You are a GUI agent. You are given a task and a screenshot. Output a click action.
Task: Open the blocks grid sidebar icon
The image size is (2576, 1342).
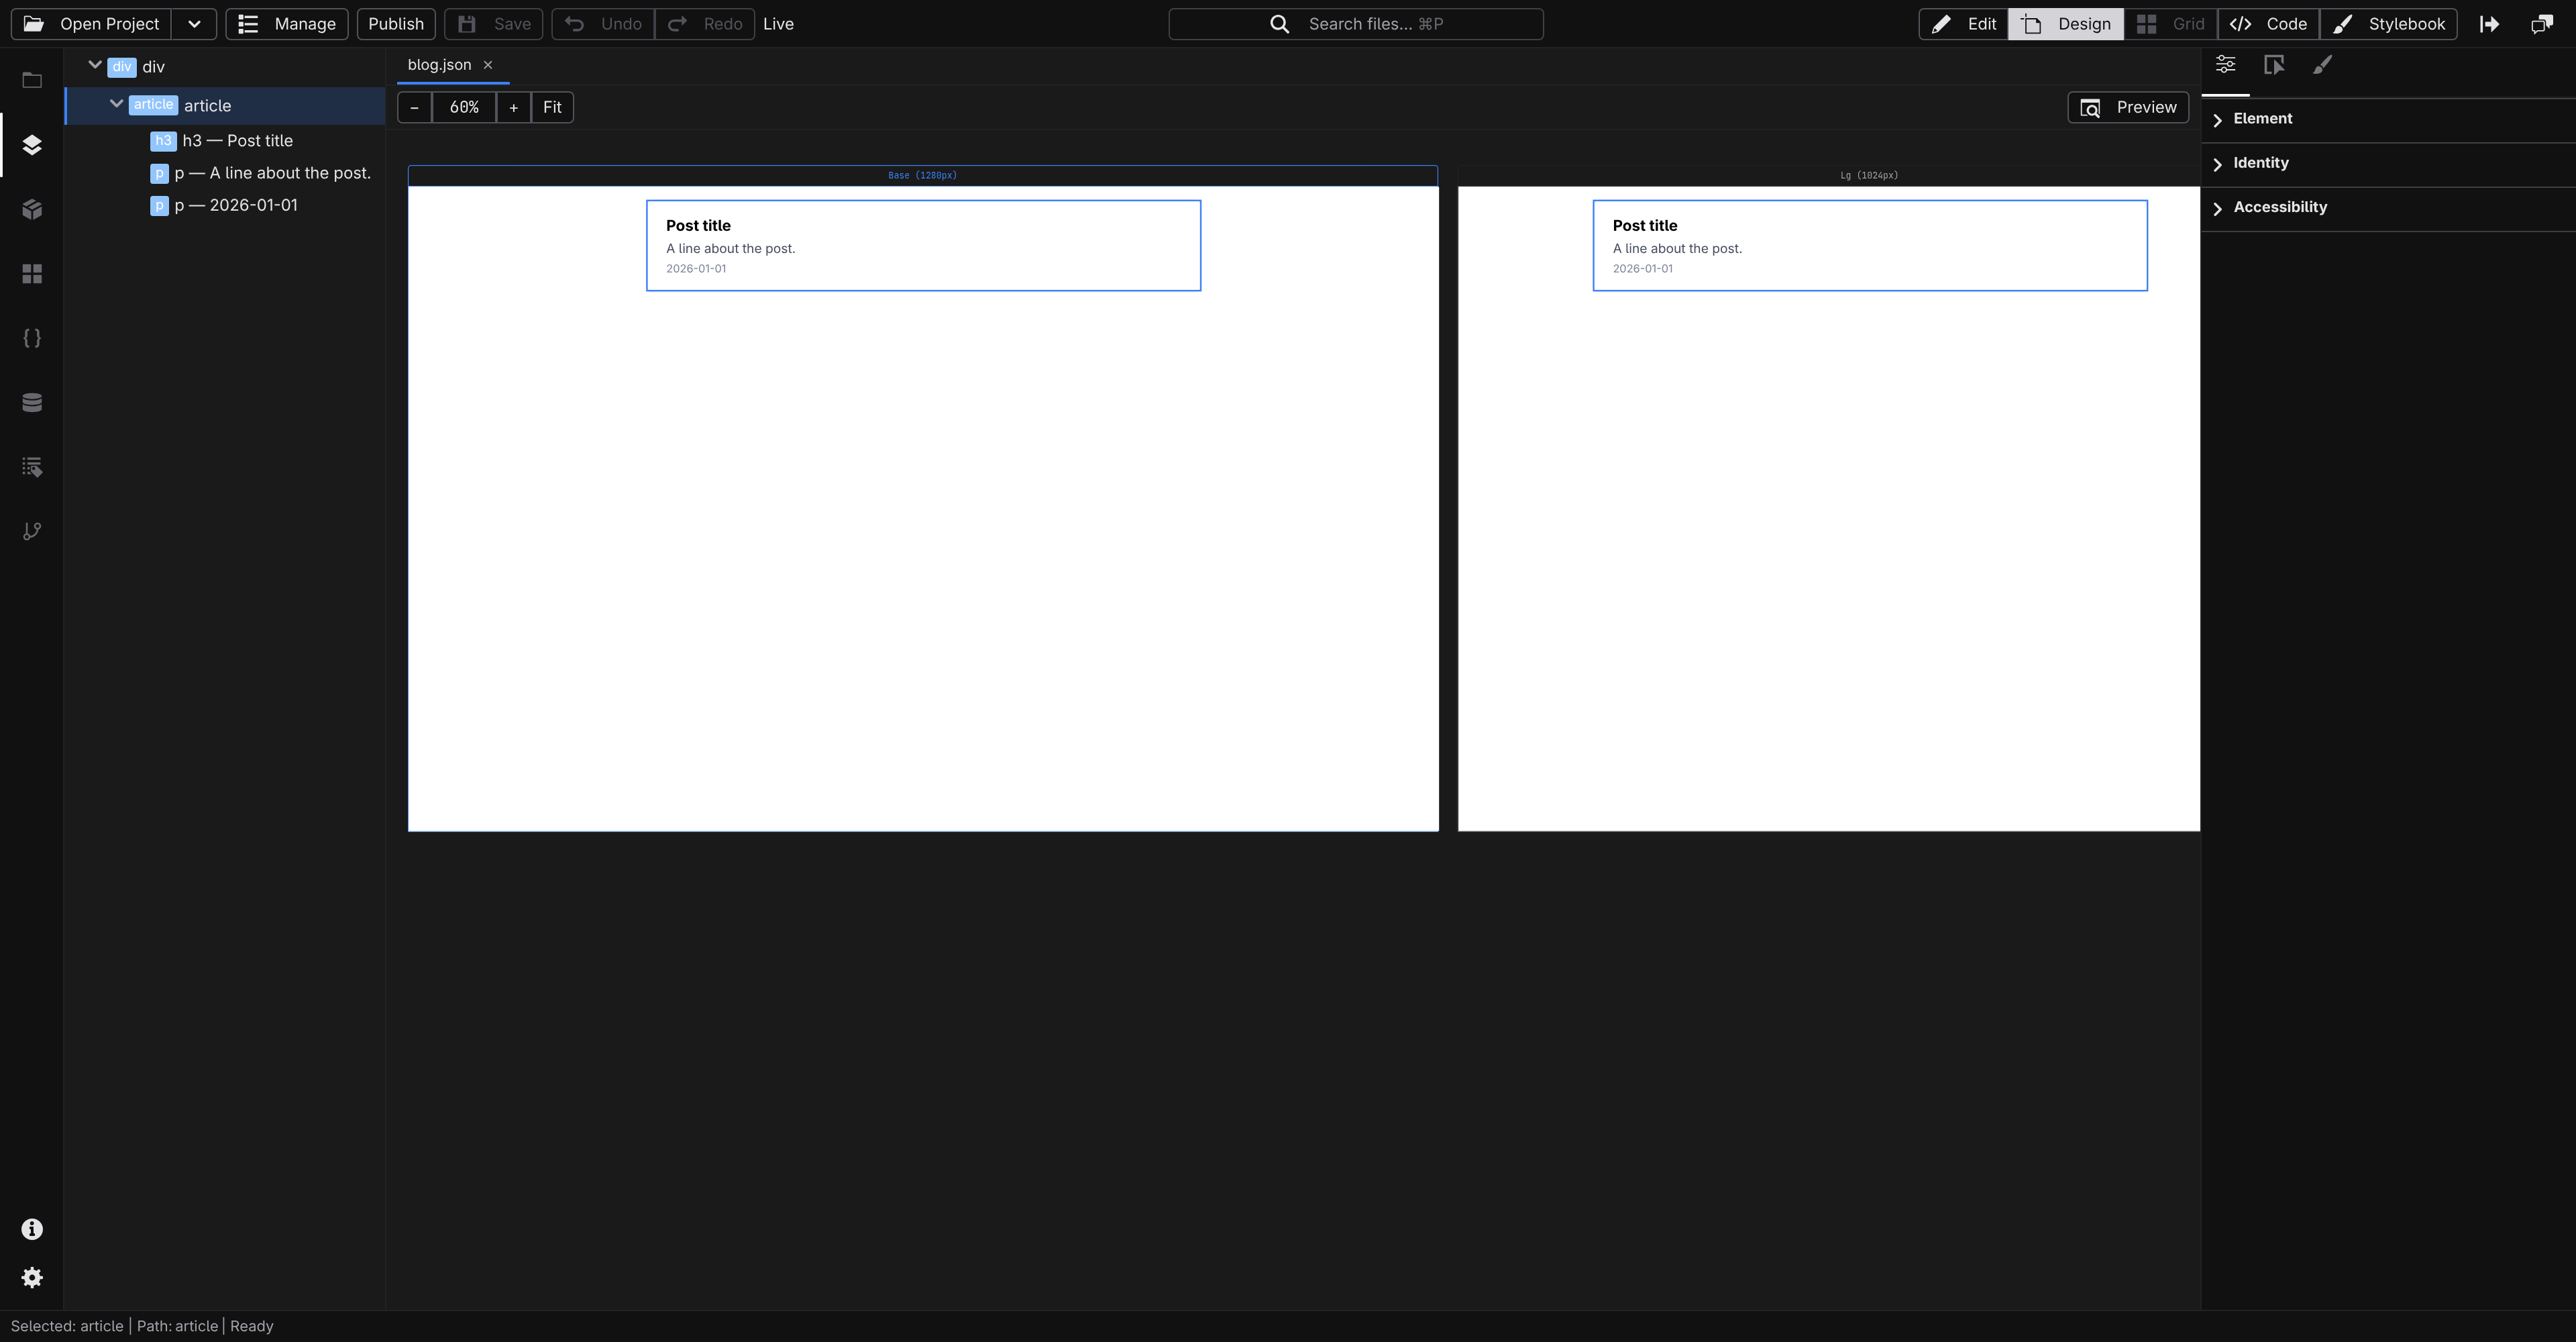click(x=32, y=274)
